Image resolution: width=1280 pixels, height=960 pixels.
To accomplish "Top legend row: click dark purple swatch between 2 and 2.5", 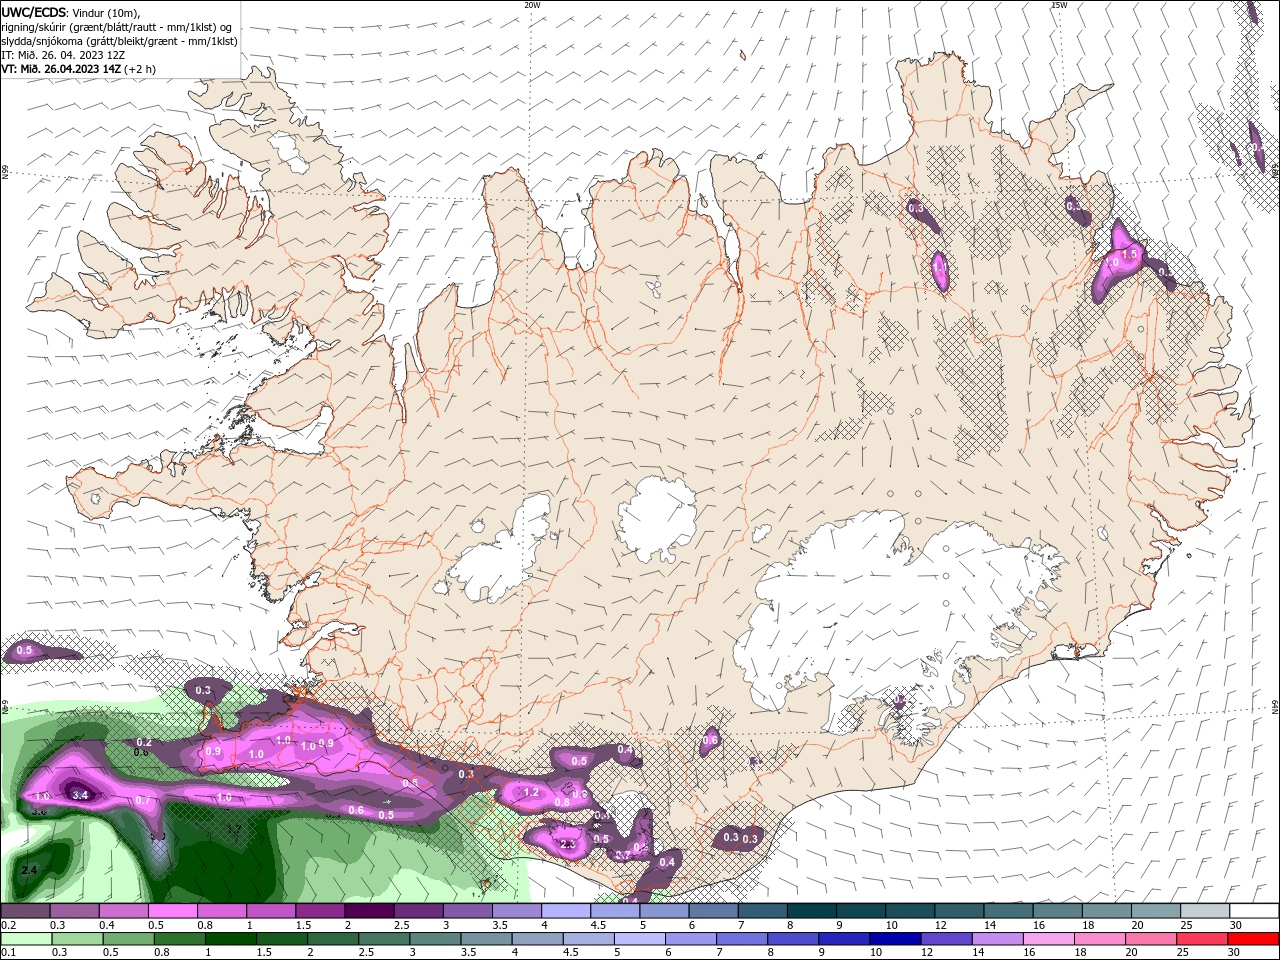I will (369, 911).
